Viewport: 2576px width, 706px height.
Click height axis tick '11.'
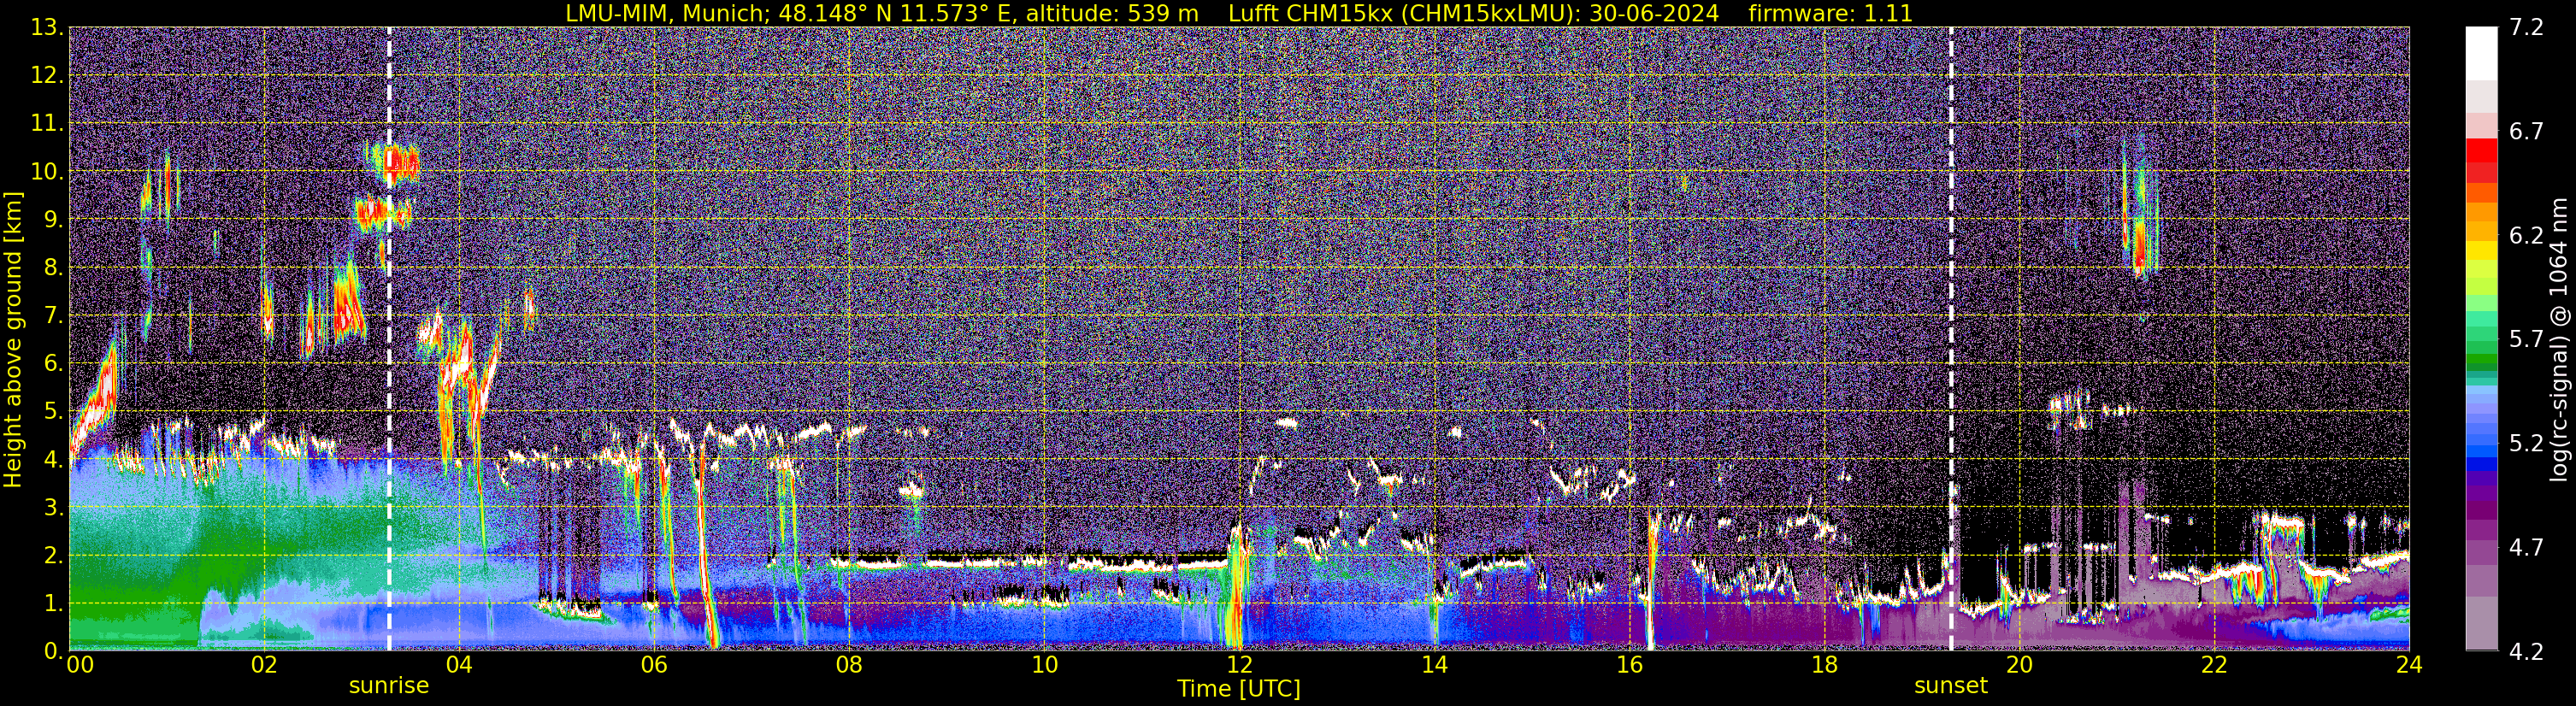tap(47, 123)
